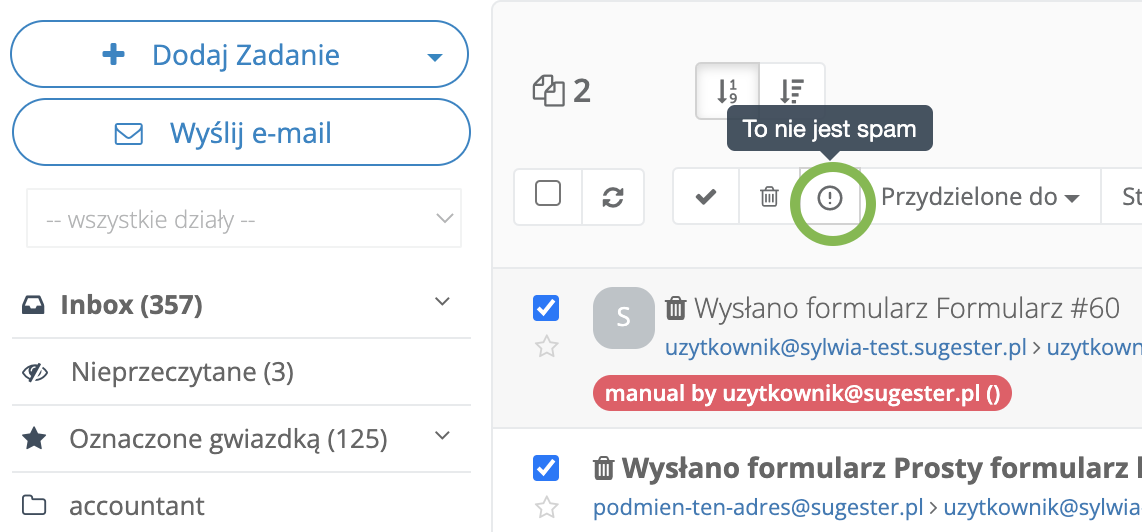
Task: Toggle the select-all checkbox in toolbar
Action: [548, 193]
